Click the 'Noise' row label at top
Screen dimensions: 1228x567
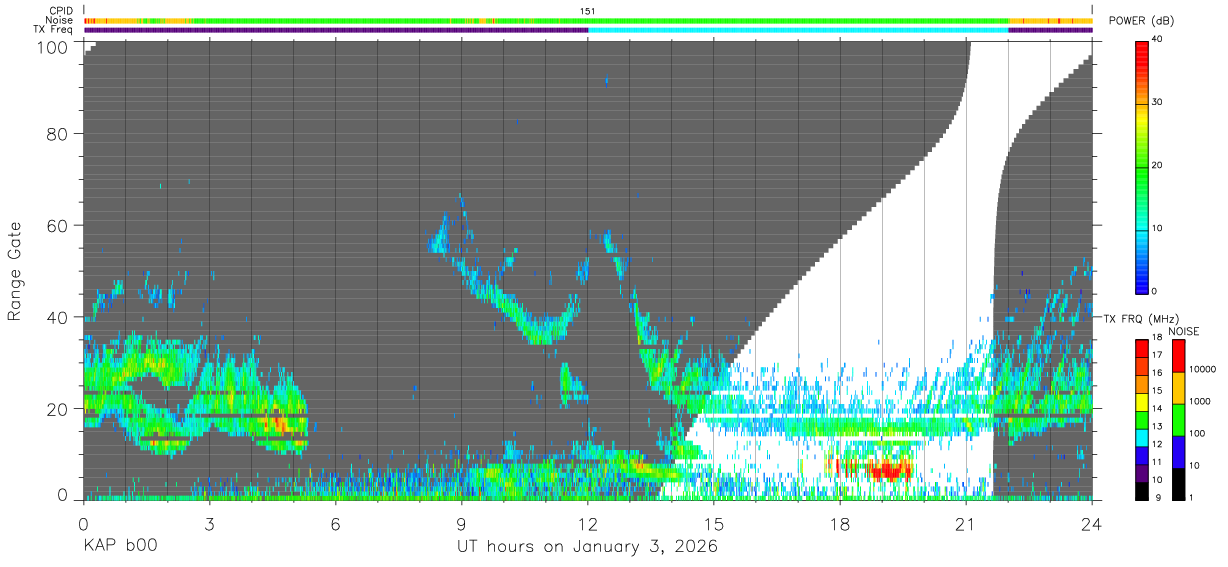pyautogui.click(x=58, y=20)
